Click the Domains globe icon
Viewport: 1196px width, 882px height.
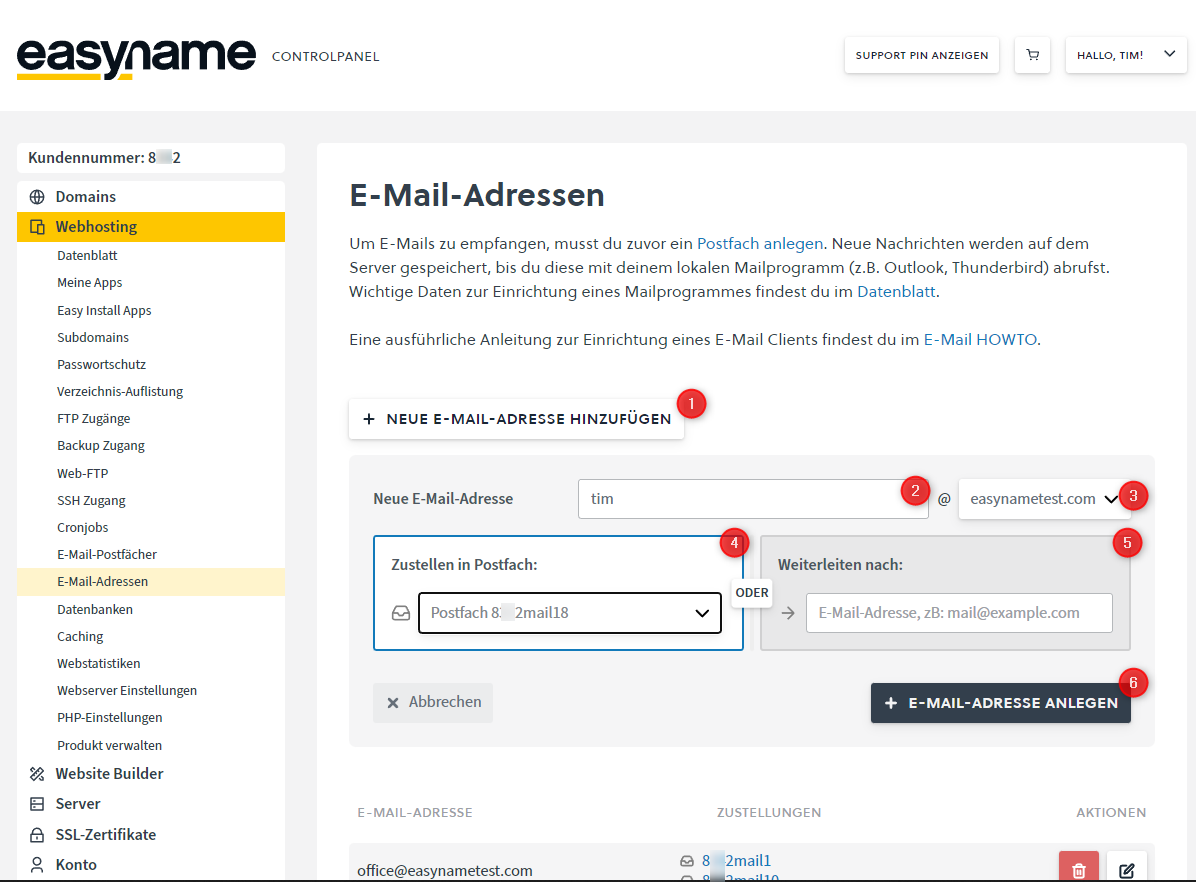pyautogui.click(x=37, y=197)
